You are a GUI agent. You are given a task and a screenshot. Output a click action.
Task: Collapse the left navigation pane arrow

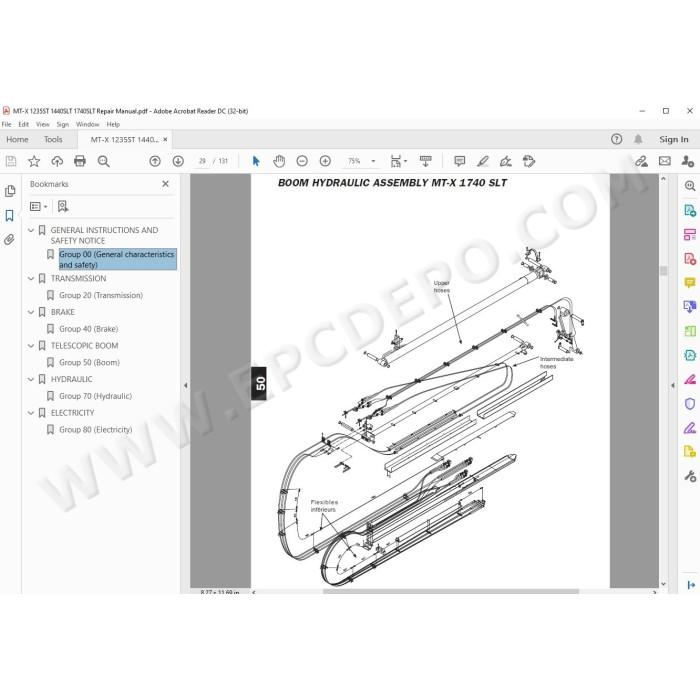(186, 385)
